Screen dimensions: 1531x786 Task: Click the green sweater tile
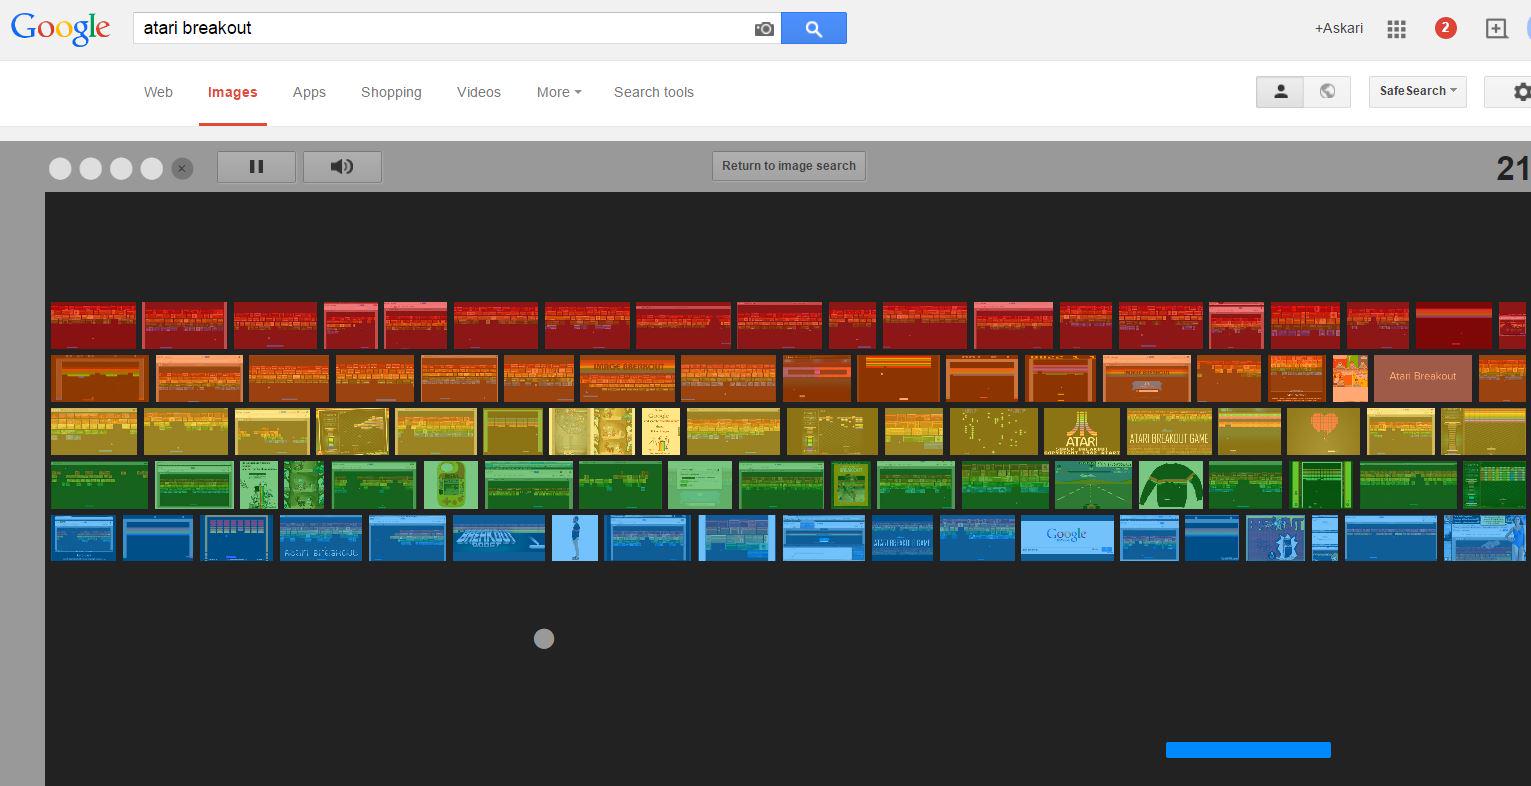(x=1170, y=485)
